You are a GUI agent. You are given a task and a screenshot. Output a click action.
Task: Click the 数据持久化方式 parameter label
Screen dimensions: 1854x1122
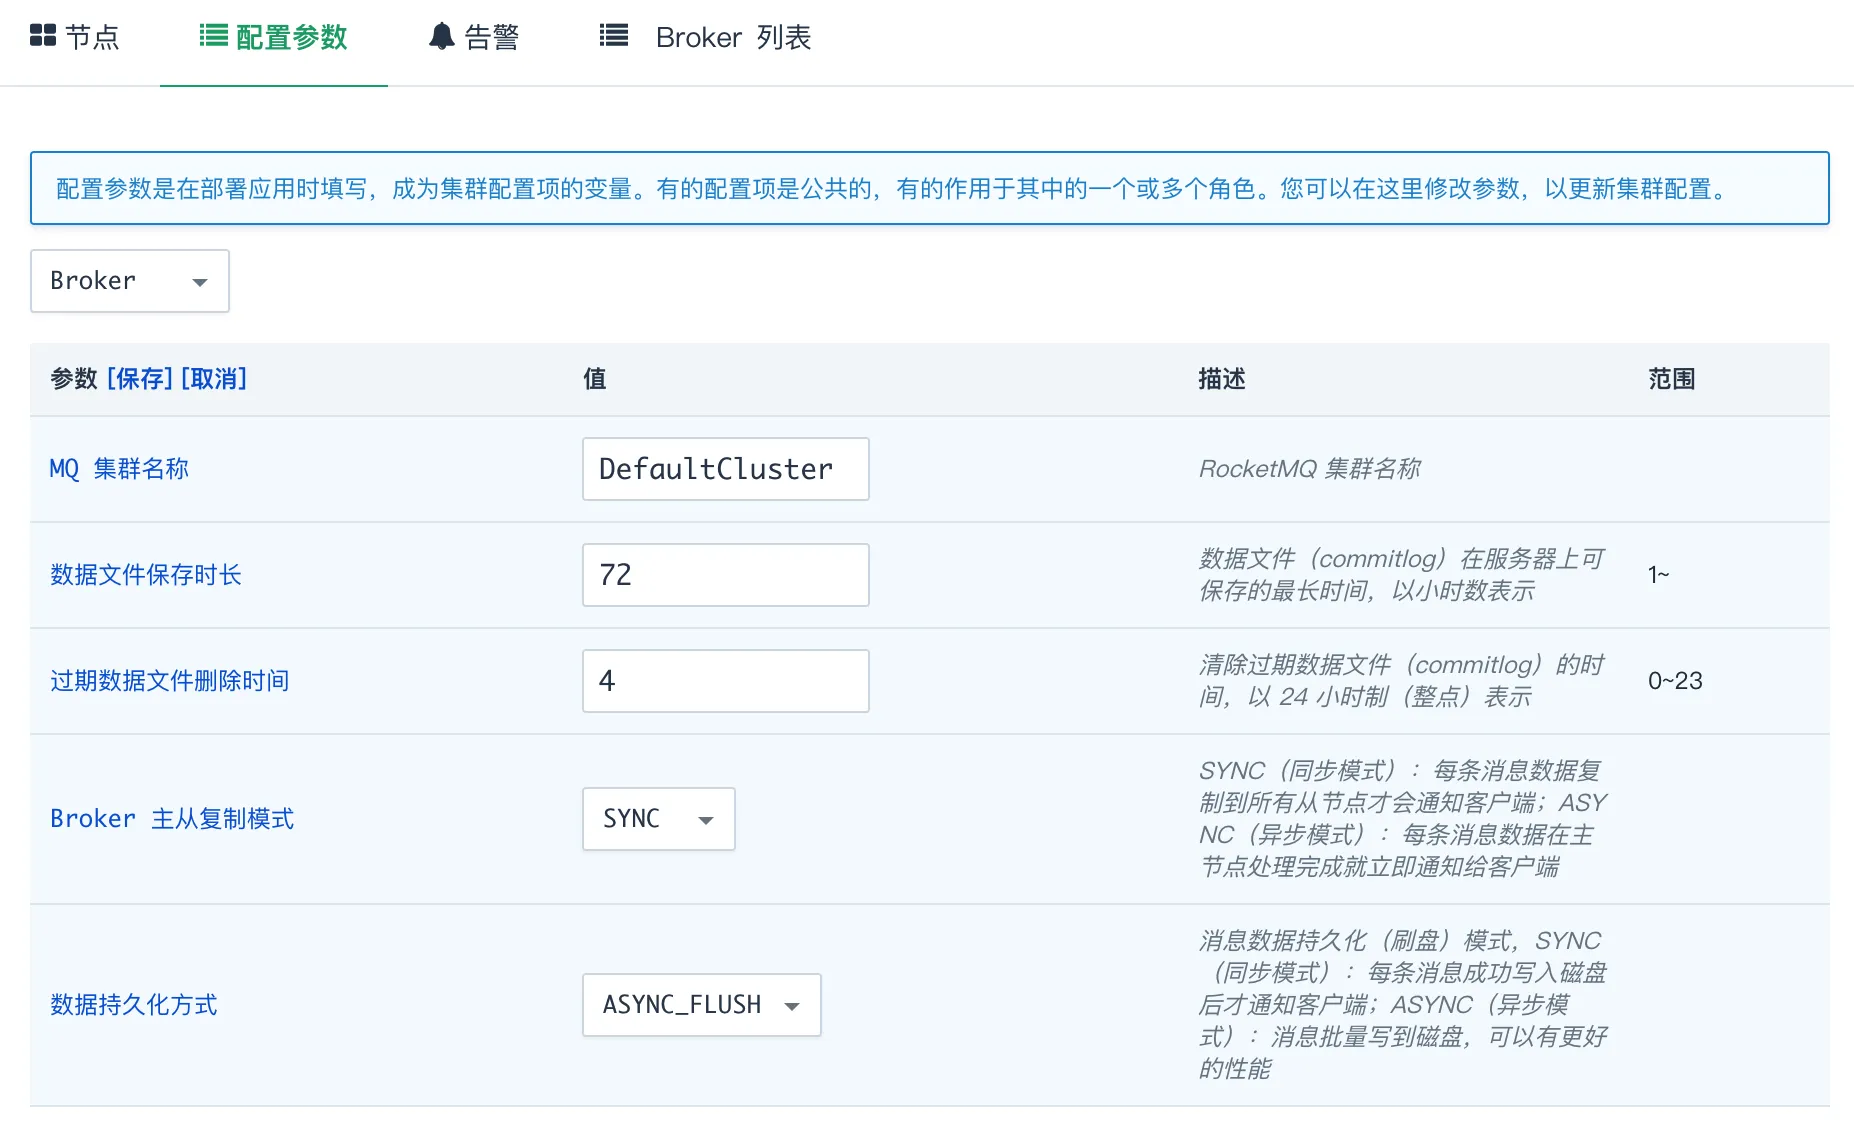point(134,1005)
